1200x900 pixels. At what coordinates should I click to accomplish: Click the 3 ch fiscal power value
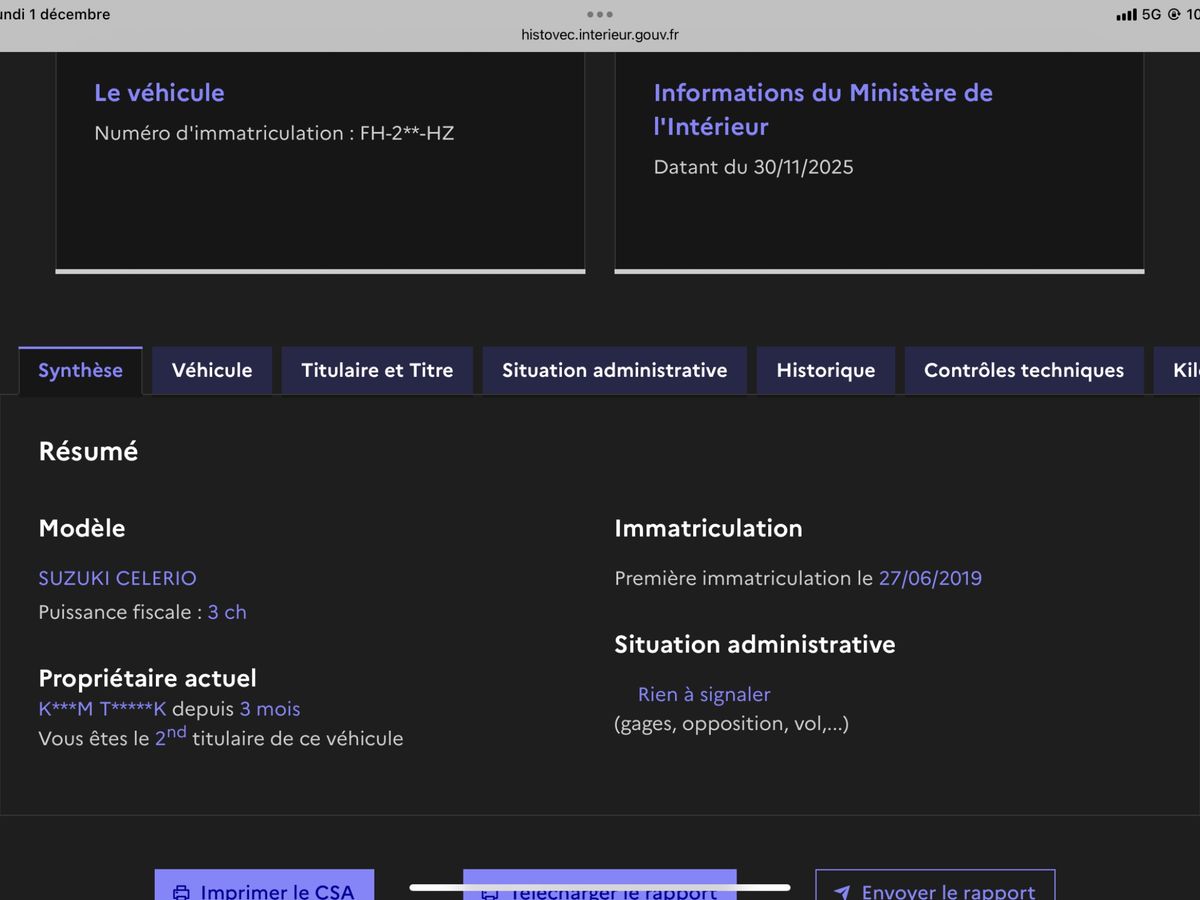(x=227, y=612)
